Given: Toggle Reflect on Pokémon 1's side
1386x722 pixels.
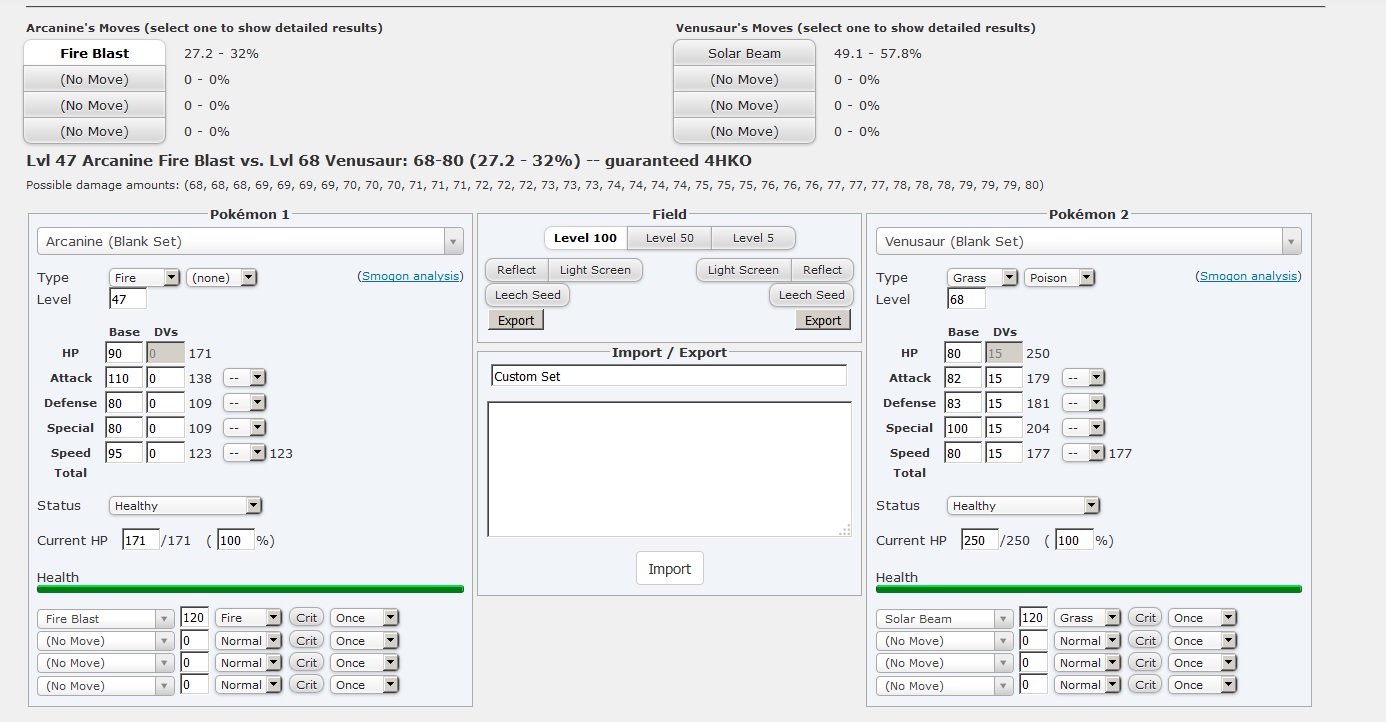Looking at the screenshot, I should (x=516, y=270).
